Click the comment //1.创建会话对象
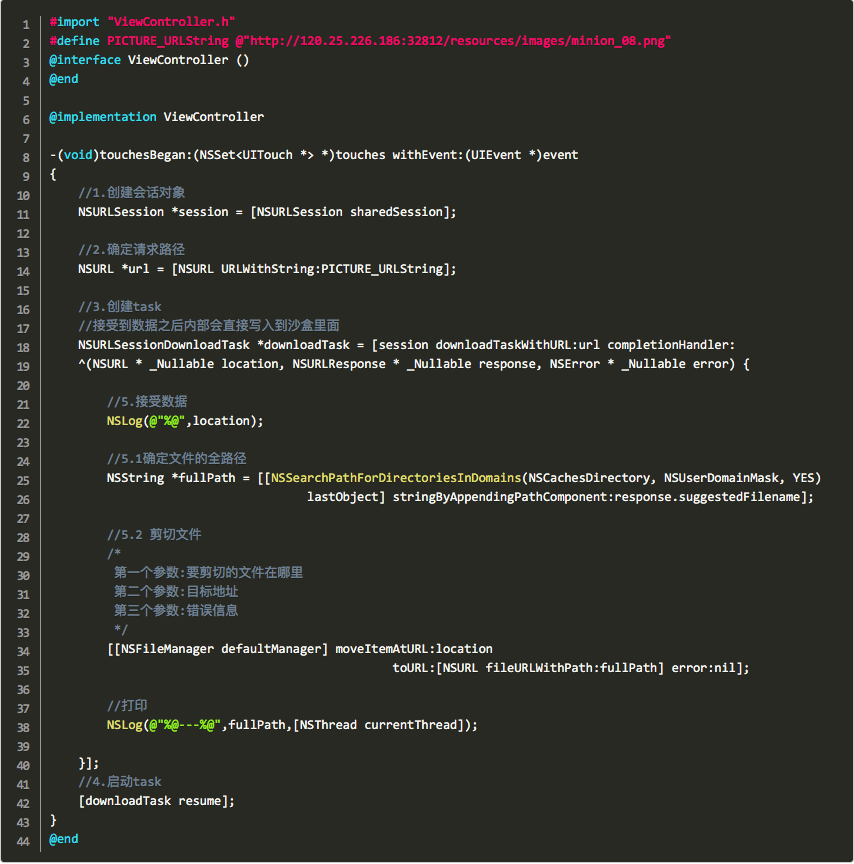 131,193
